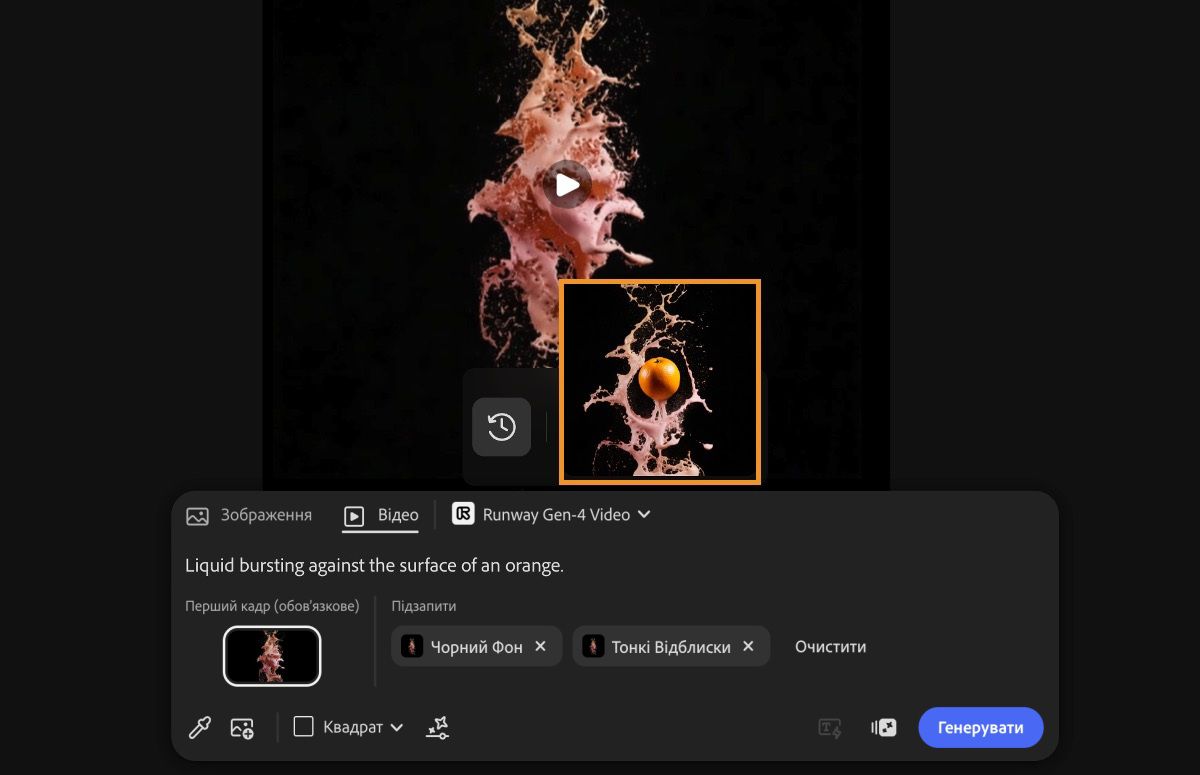Click the Runway logo icon
Viewport: 1200px width, 775px height.
pyautogui.click(x=463, y=514)
